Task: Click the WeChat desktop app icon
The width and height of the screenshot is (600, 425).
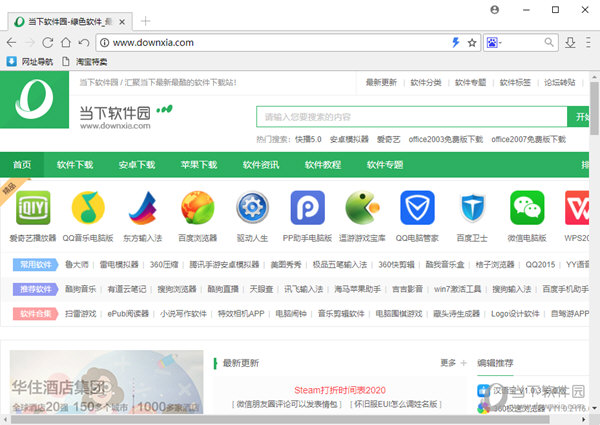Action: pos(527,208)
